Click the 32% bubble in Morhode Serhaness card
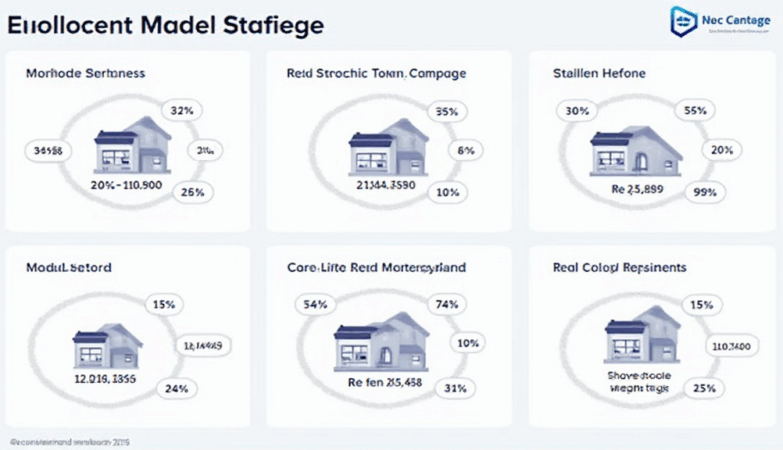 (x=181, y=110)
